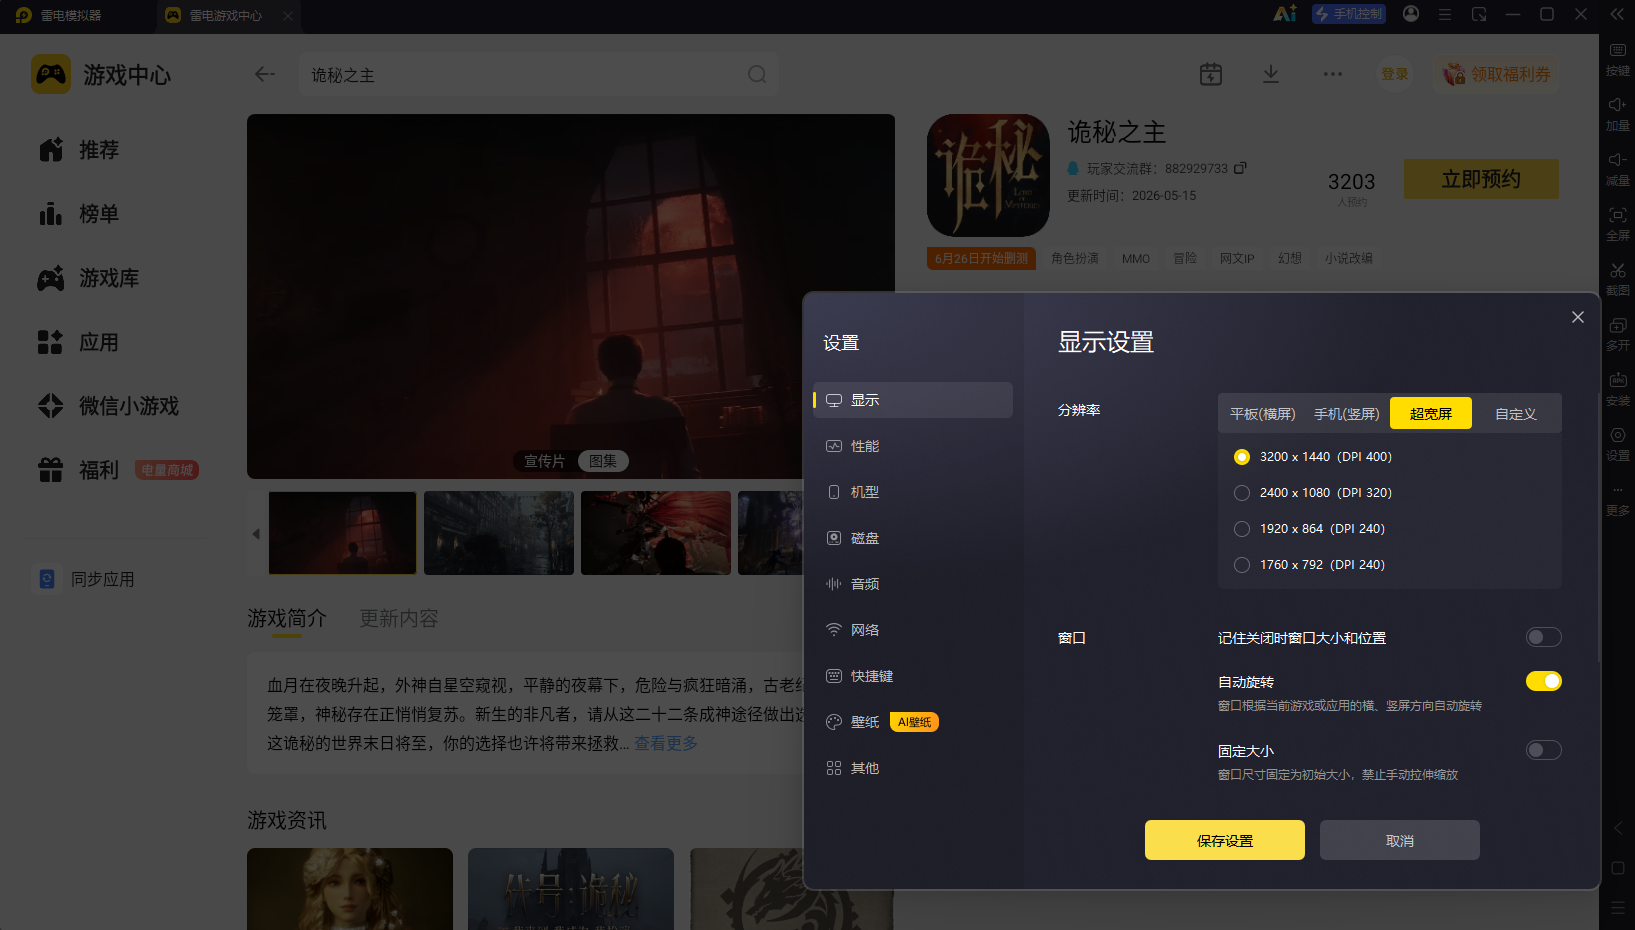1635x930 pixels.
Task: Click the AI assistant icon in title bar
Action: (x=1285, y=14)
